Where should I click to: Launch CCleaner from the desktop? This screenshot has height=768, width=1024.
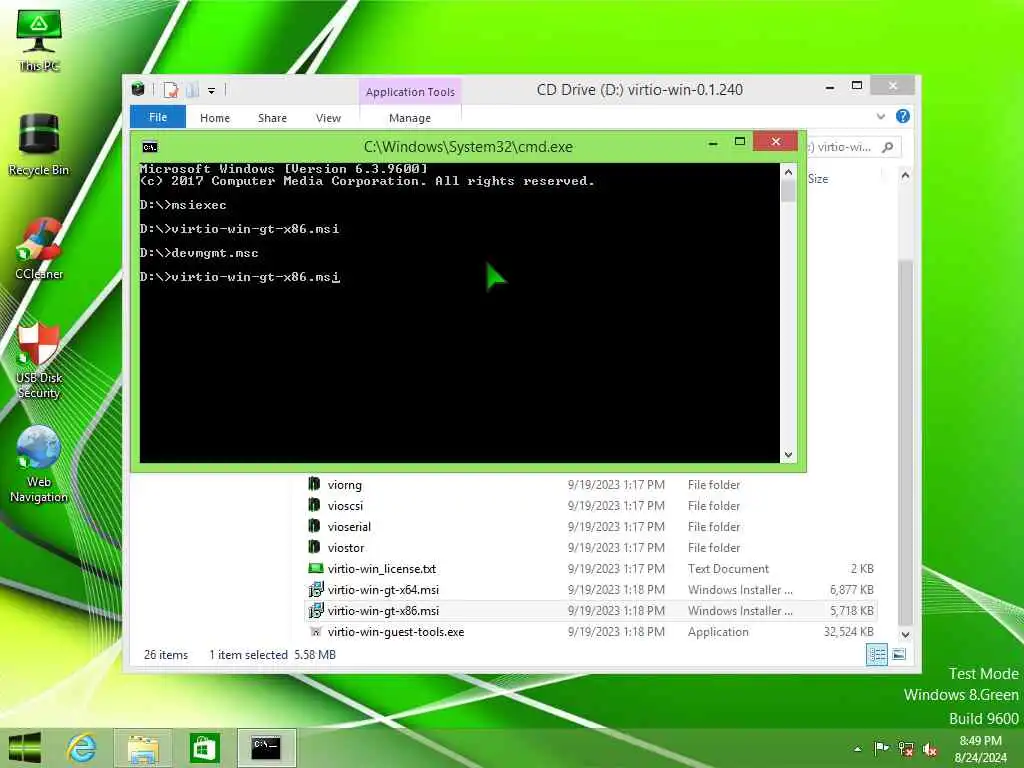click(39, 249)
